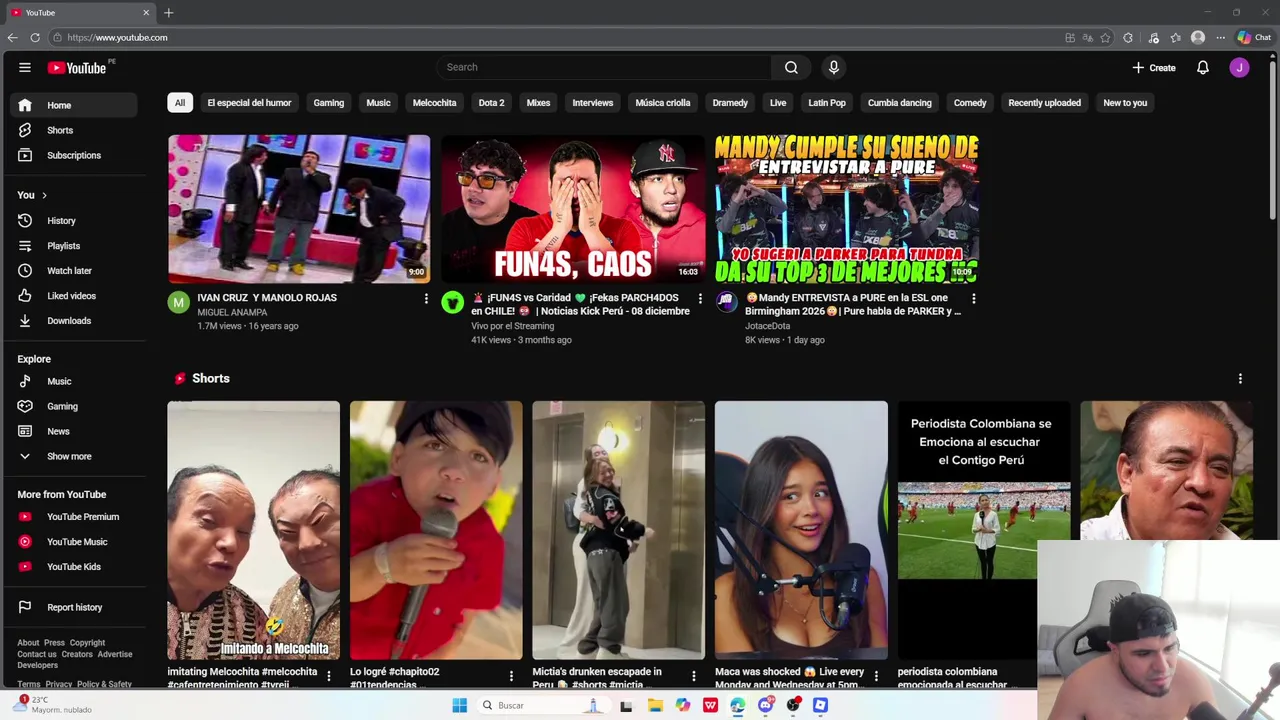This screenshot has width=1280, height=720.
Task: Open YouTube Premium in the sidebar
Action: pyautogui.click(x=73, y=516)
